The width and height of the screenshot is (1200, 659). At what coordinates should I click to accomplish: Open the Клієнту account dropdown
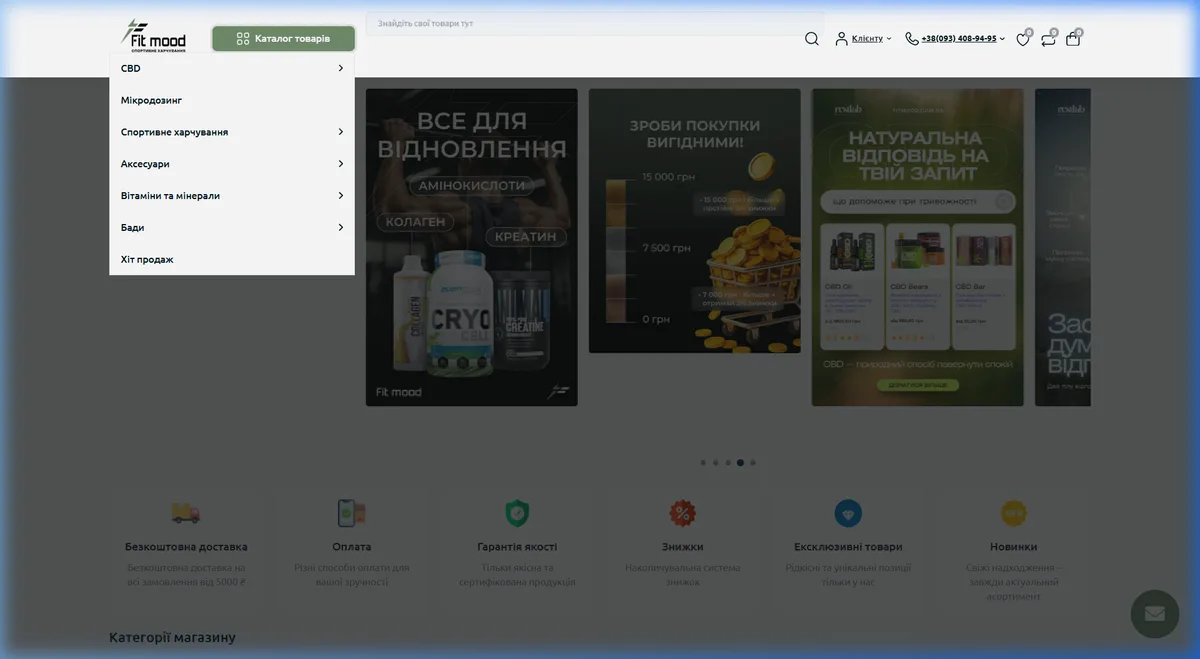click(871, 39)
